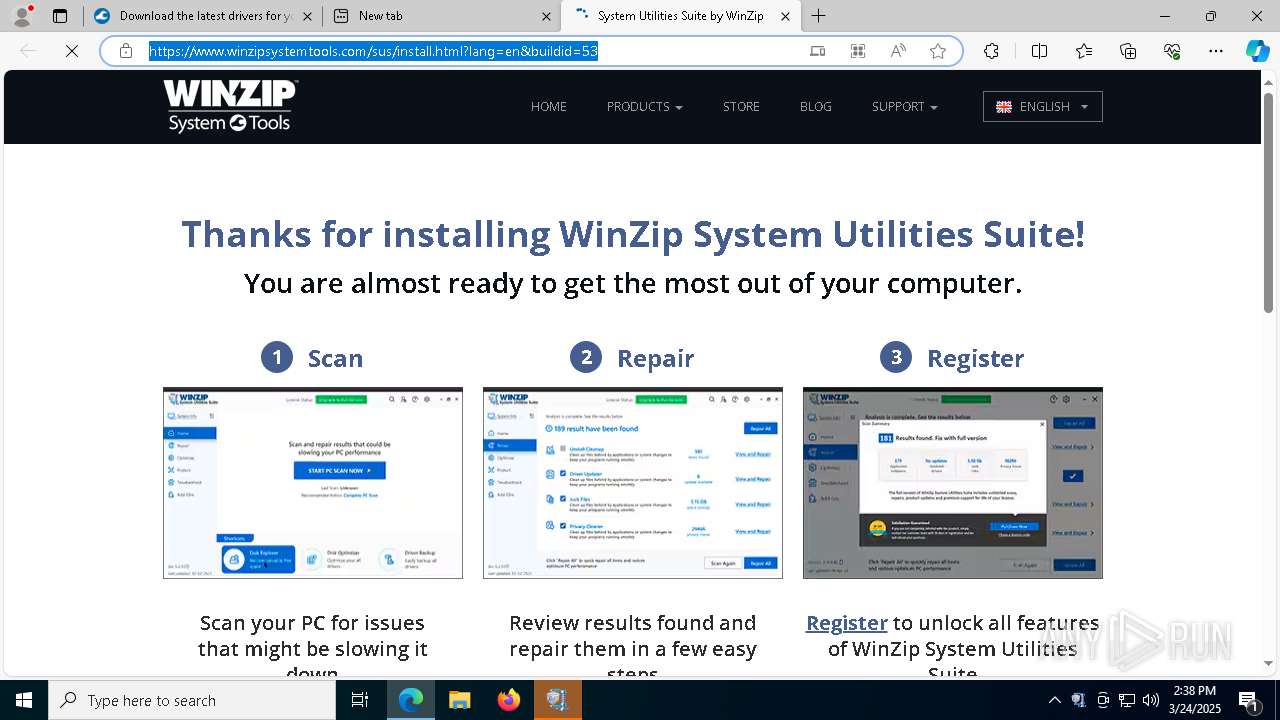Viewport: 1280px width, 720px height.
Task: Click the taskbar search box
Action: [x=192, y=700]
